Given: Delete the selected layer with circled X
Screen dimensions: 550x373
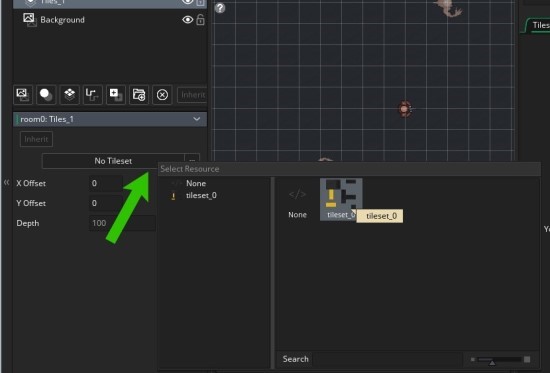Looking at the screenshot, I should pyautogui.click(x=162, y=94).
